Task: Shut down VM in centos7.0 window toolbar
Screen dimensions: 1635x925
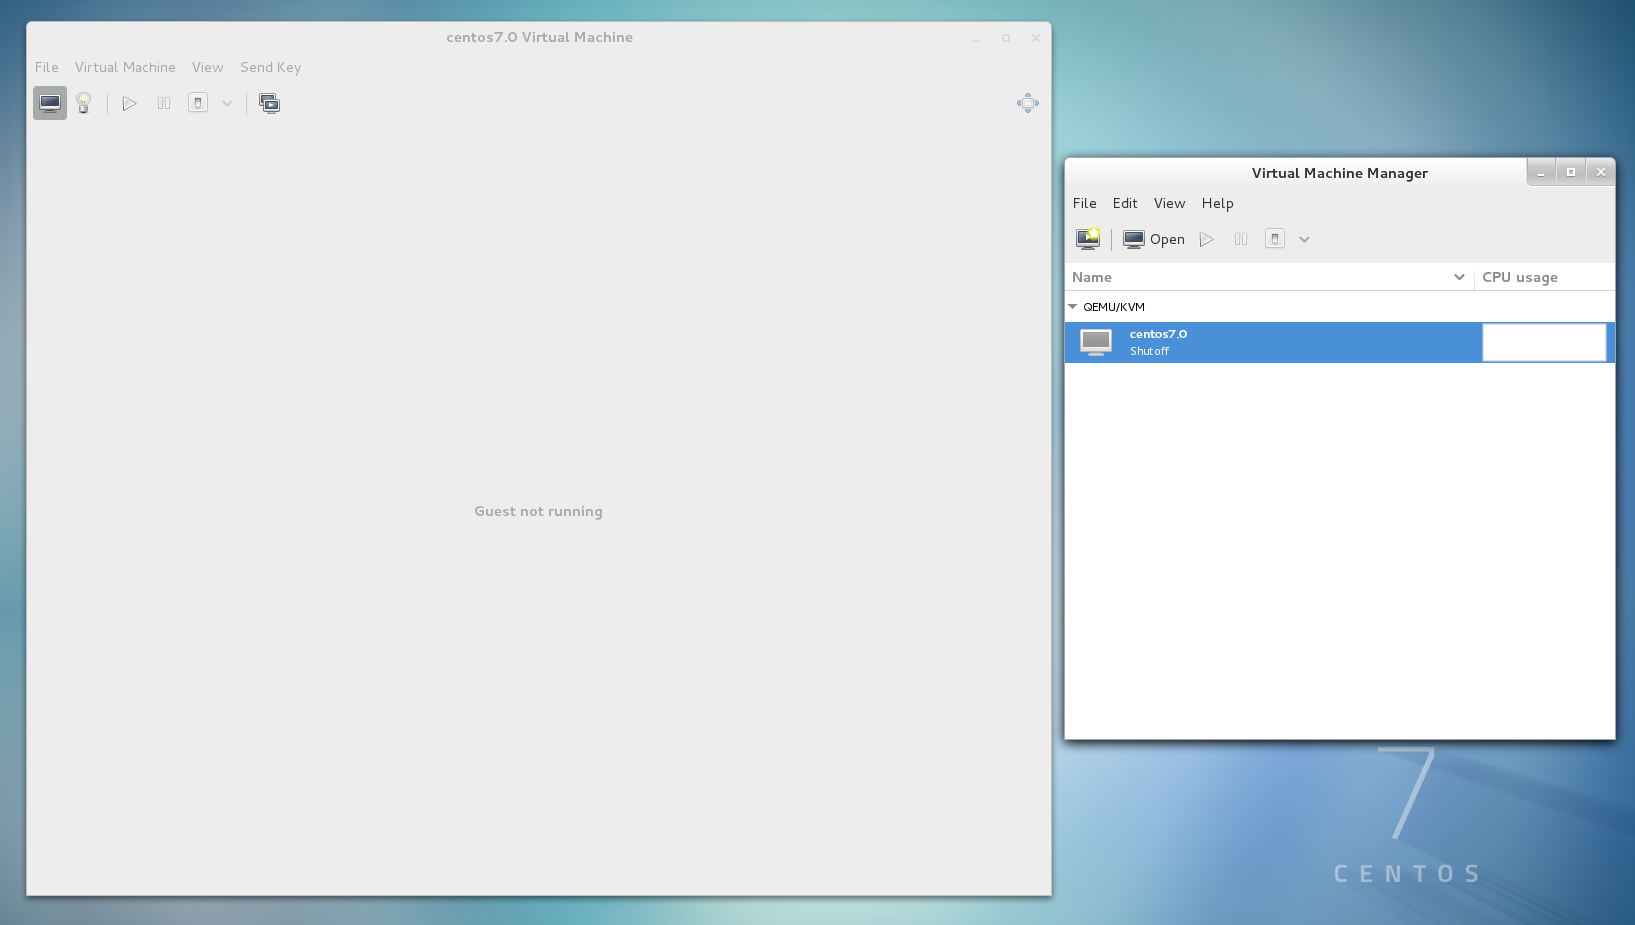Action: pos(198,103)
